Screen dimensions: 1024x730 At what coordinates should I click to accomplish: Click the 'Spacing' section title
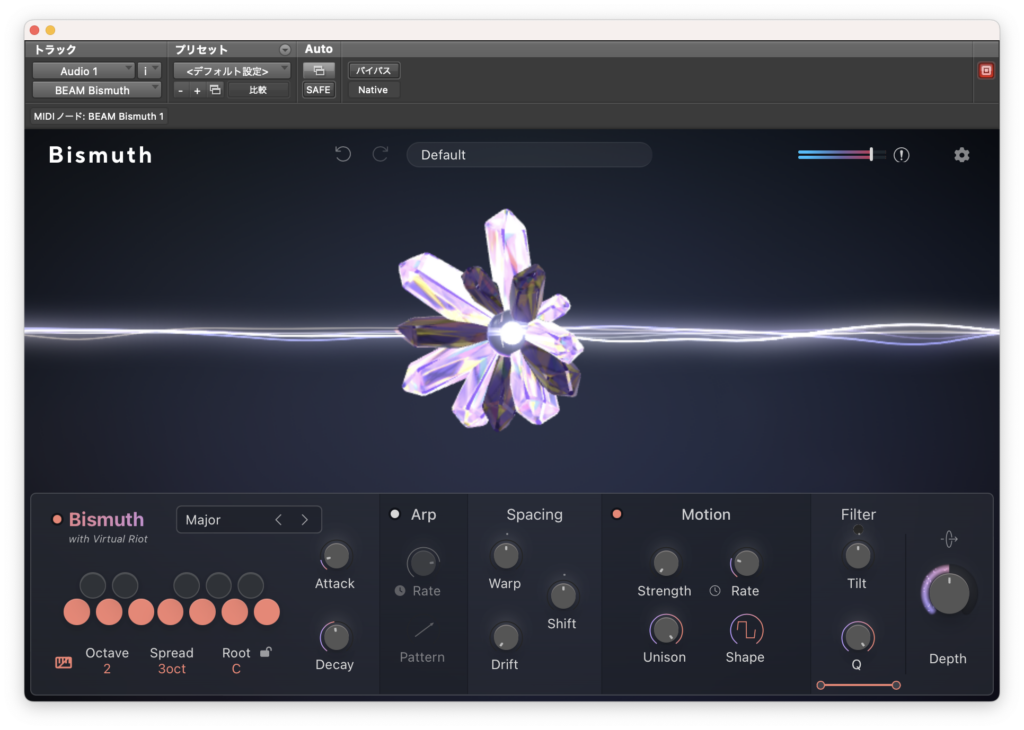[x=534, y=515]
